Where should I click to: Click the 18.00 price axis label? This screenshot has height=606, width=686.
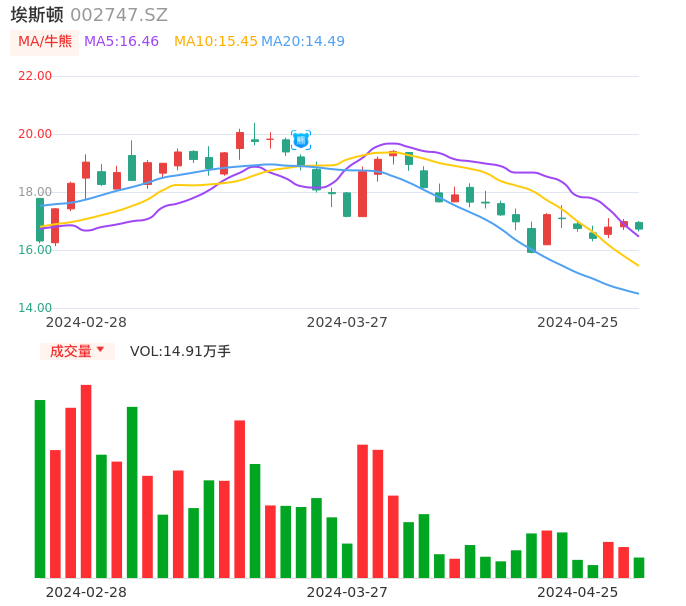[x=35, y=192]
